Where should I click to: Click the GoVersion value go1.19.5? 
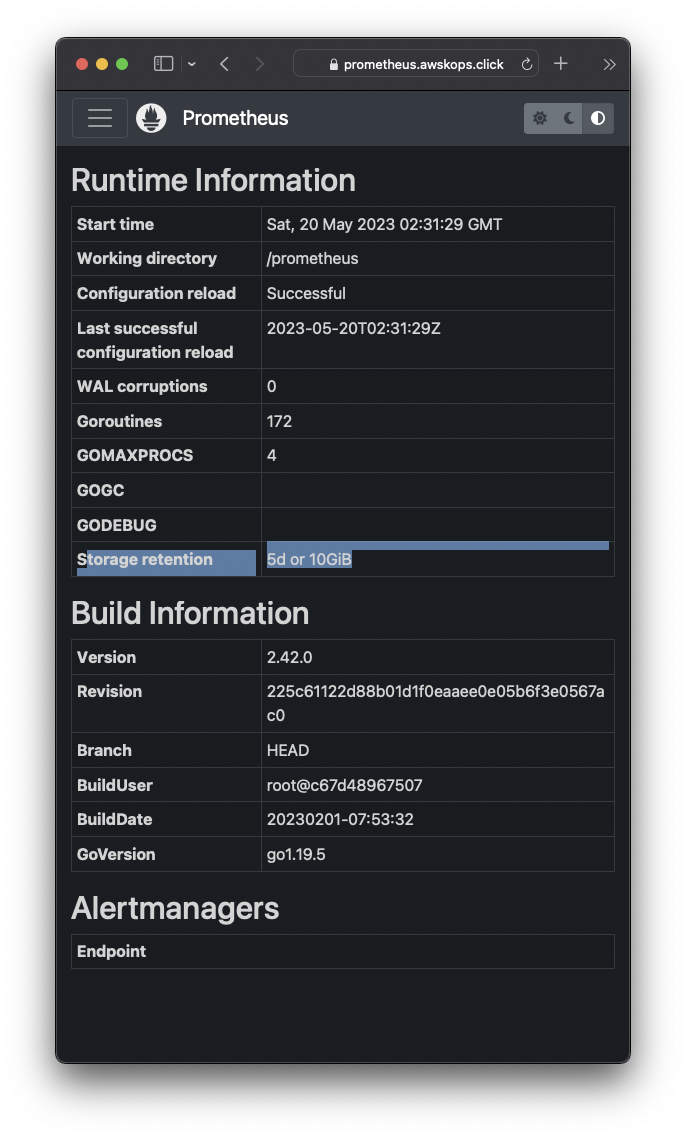click(296, 854)
